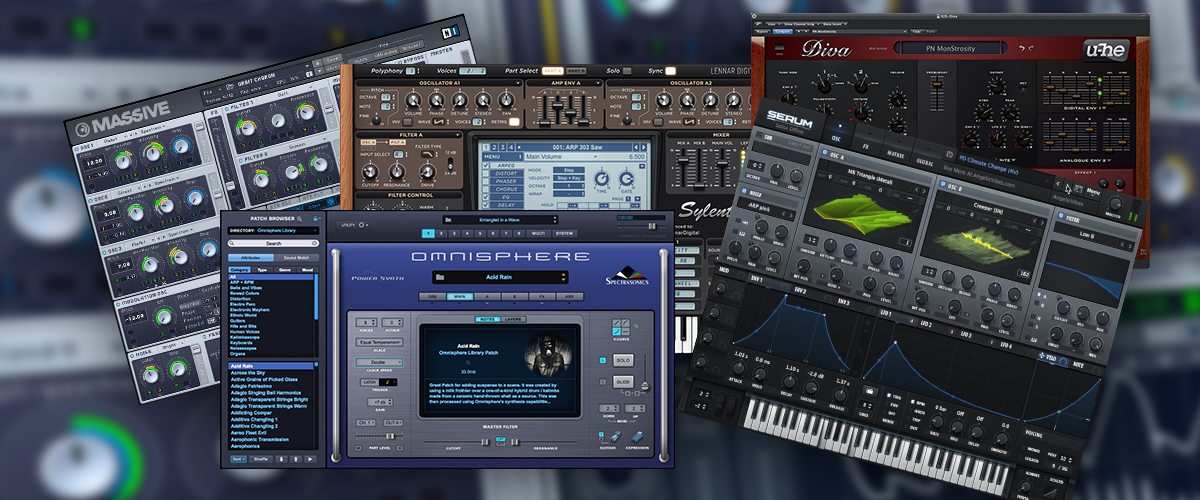Switch to the LAYERS tab in Omnisphere

(513, 319)
